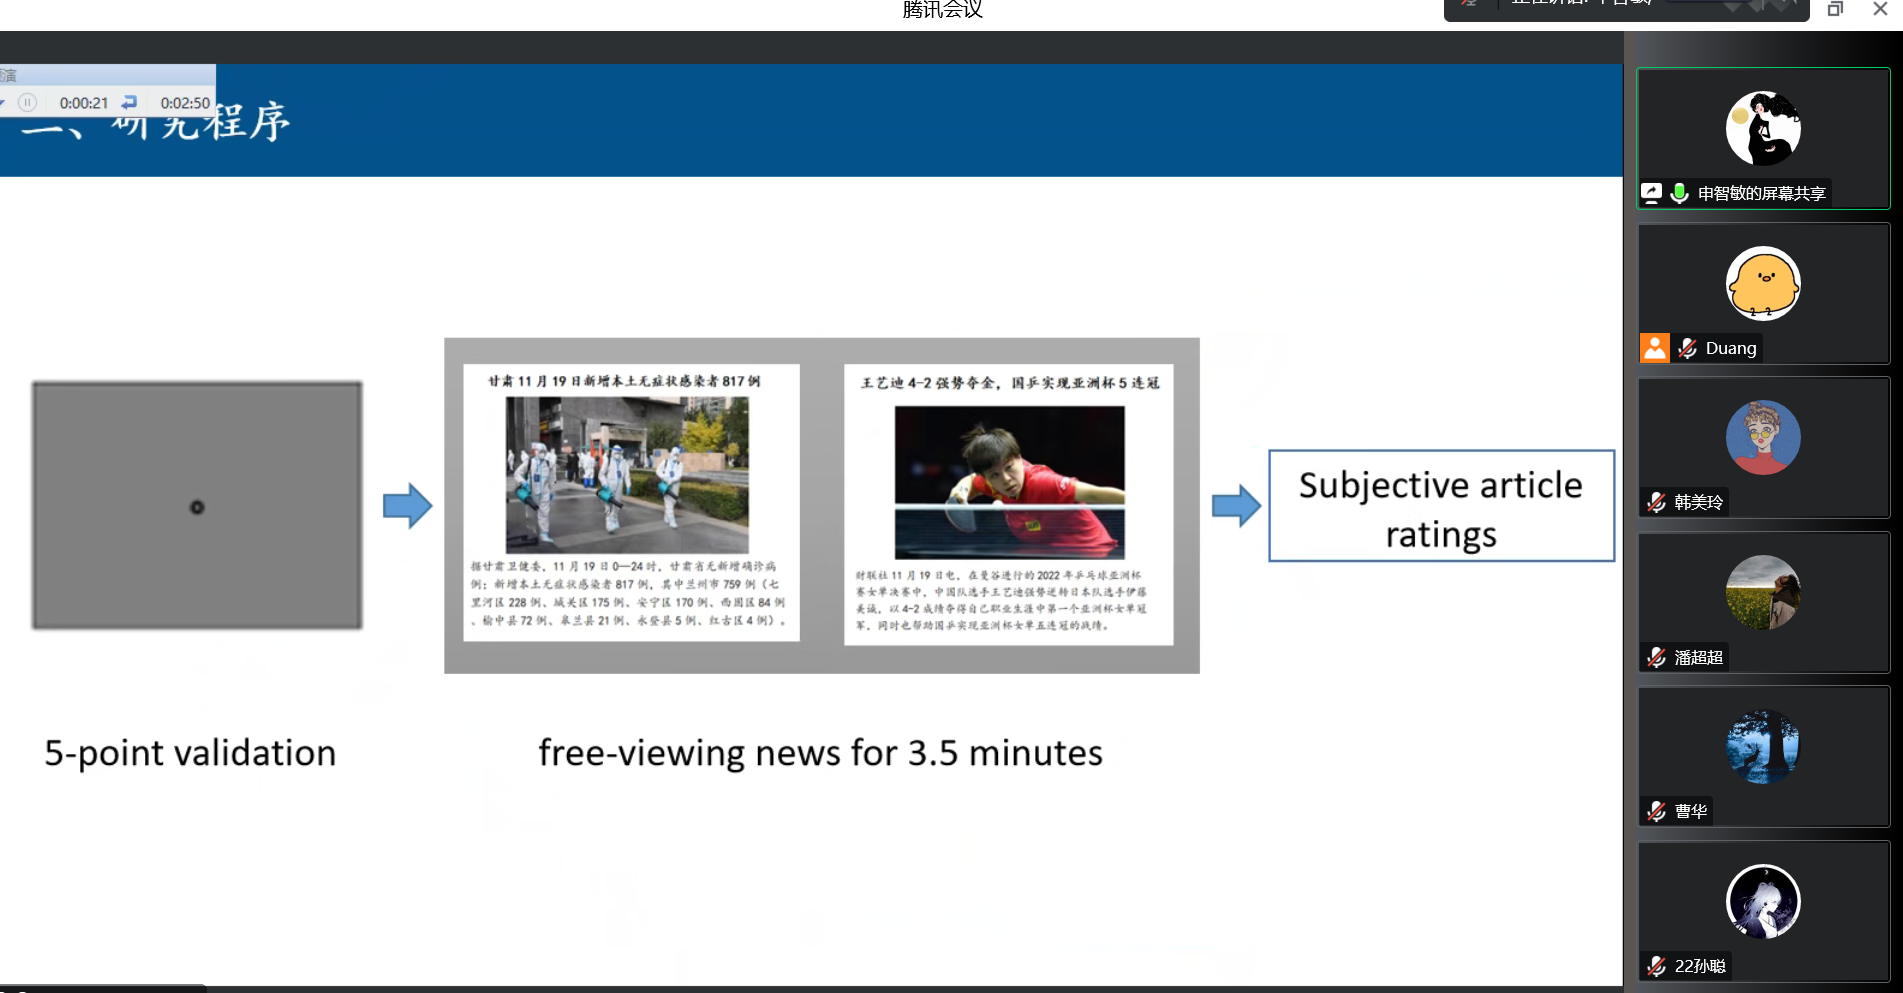Open the dropdown arrow left of pause button
The height and width of the screenshot is (993, 1903).
coord(4,102)
